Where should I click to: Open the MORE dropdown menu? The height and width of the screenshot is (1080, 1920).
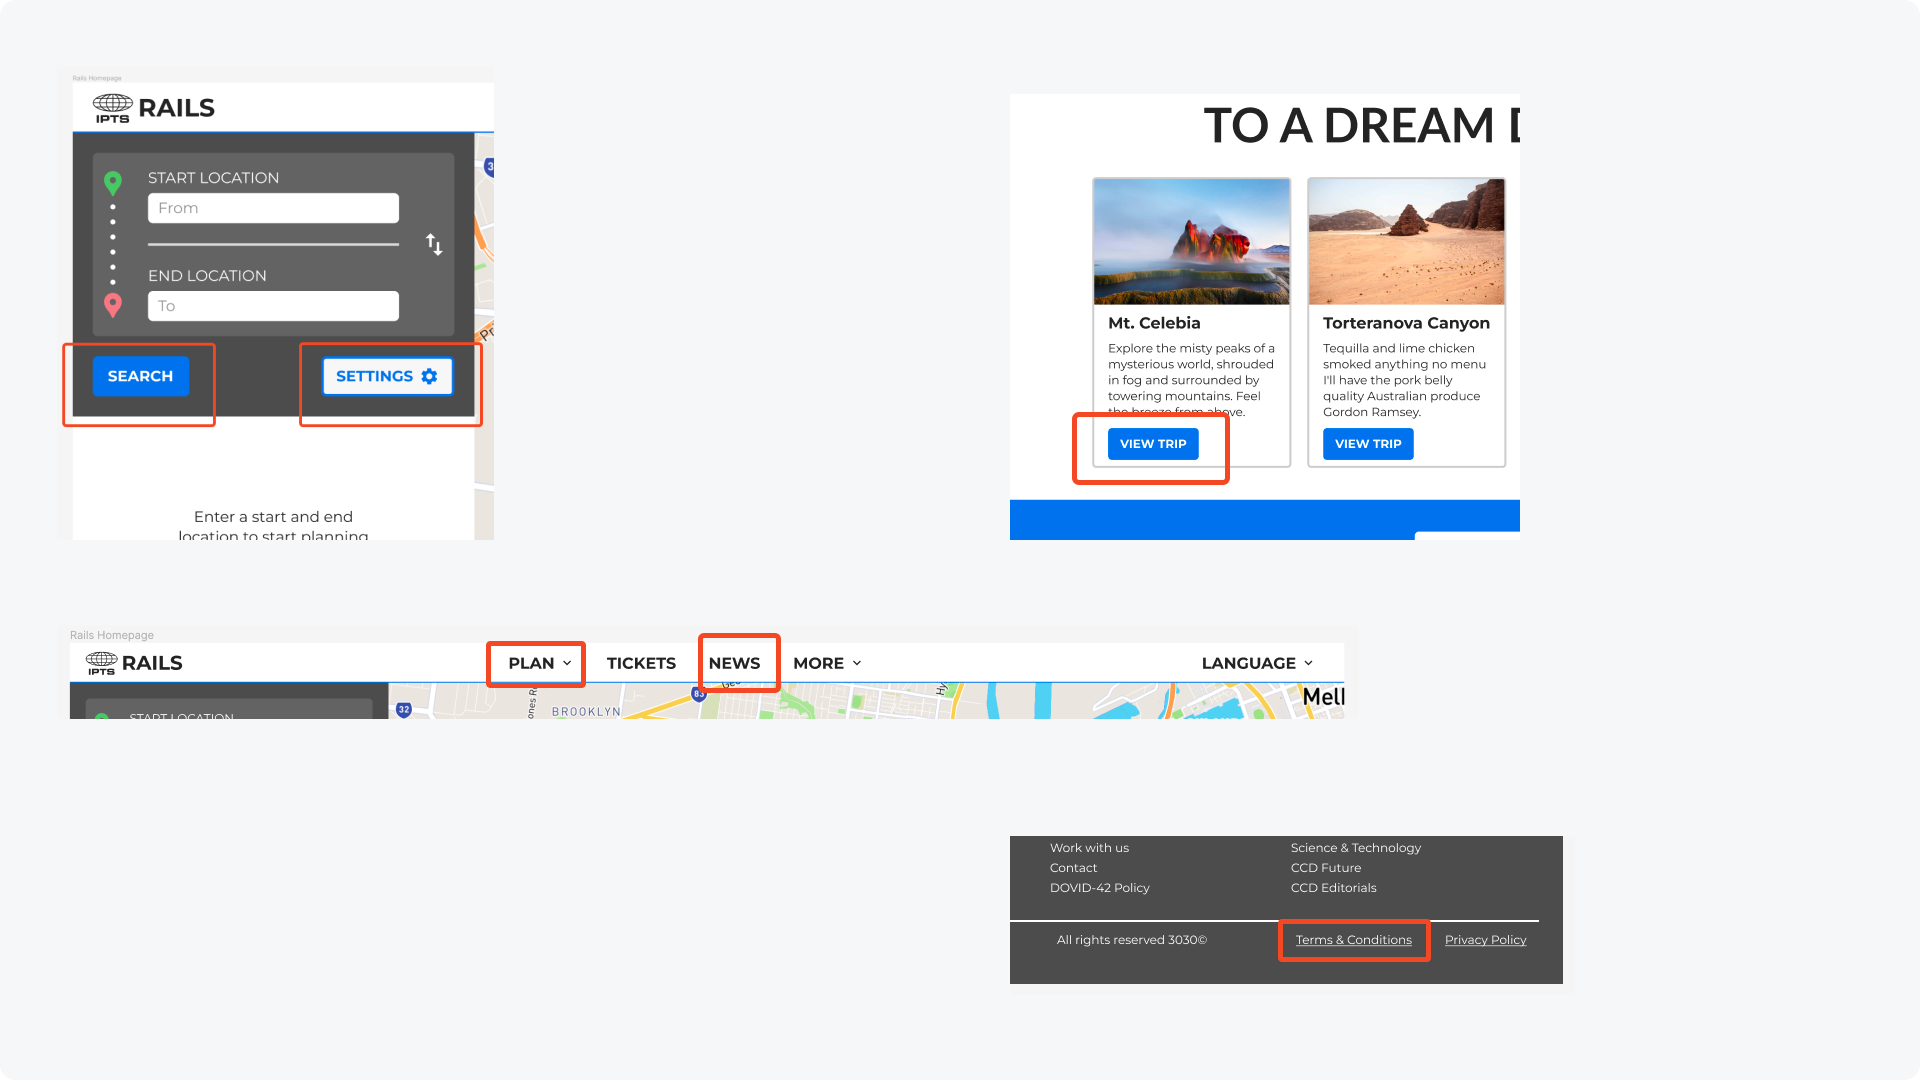pyautogui.click(x=827, y=663)
